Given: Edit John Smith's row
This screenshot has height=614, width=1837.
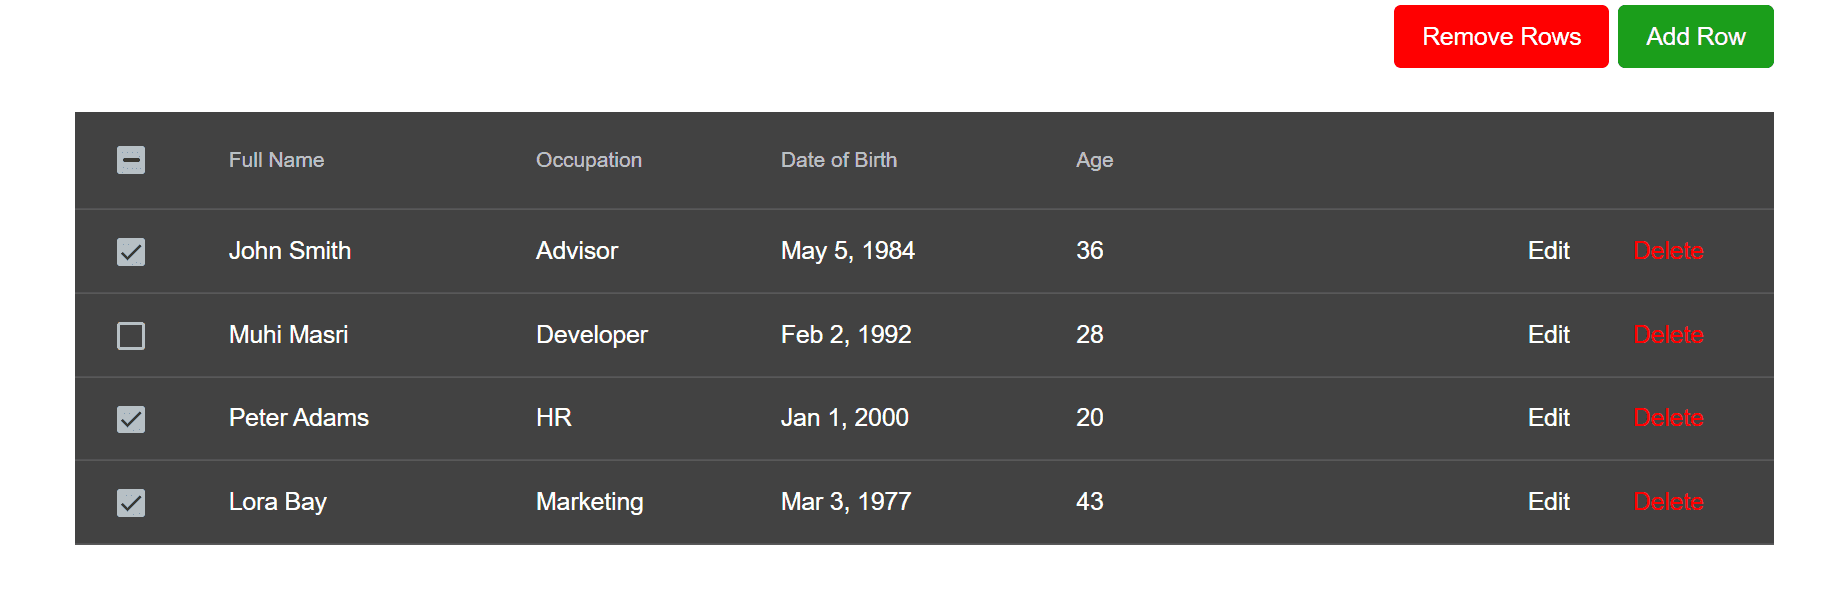Looking at the screenshot, I should [x=1548, y=251].
